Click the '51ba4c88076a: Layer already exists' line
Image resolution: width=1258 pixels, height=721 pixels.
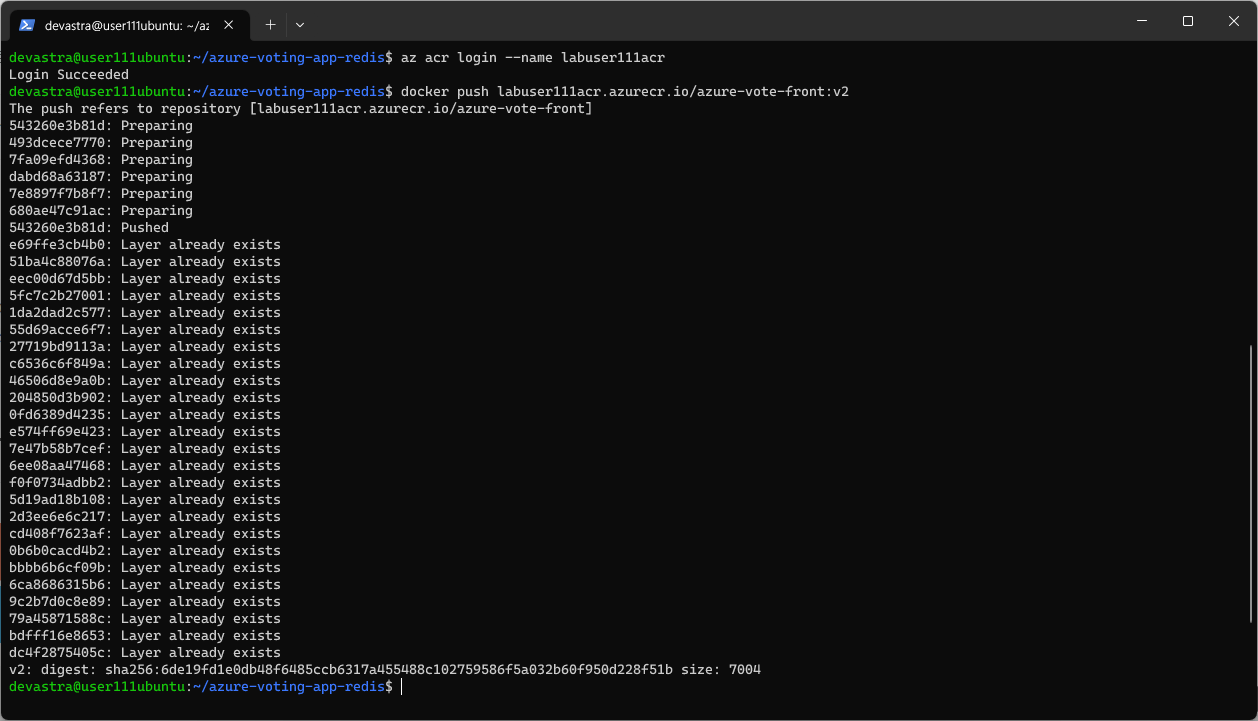[x=145, y=261]
